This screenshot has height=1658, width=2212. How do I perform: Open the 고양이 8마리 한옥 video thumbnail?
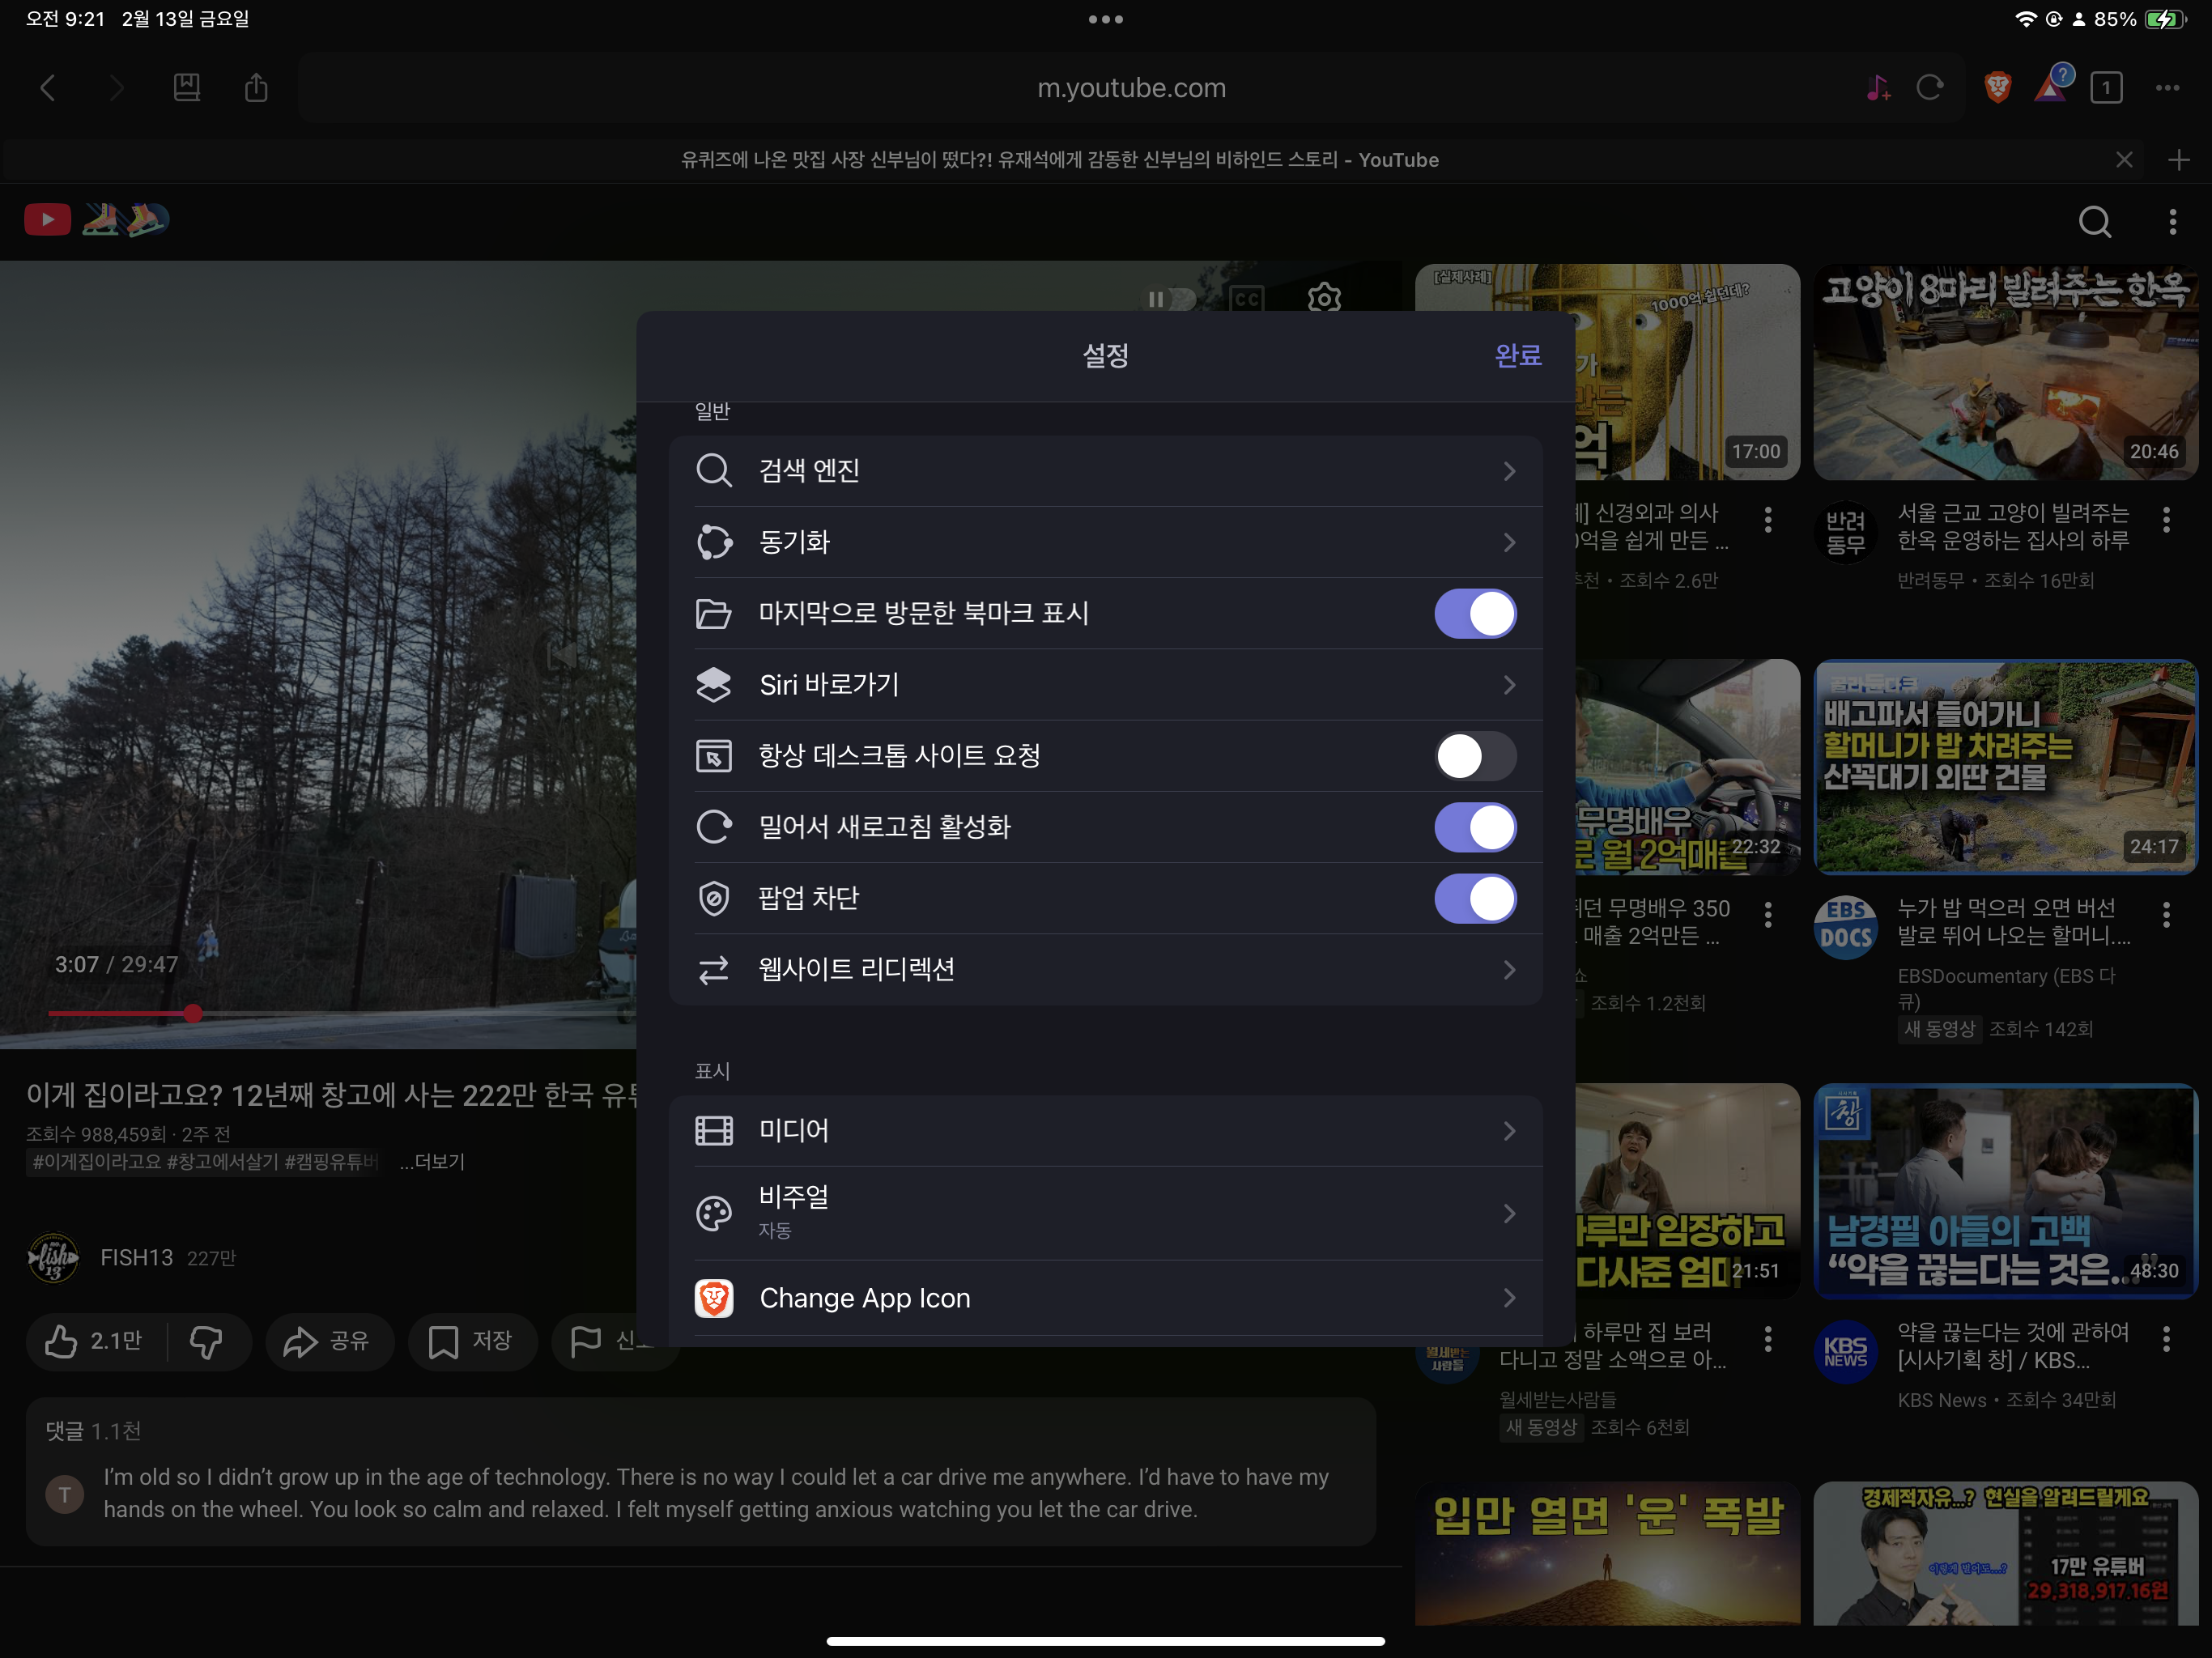point(2004,372)
